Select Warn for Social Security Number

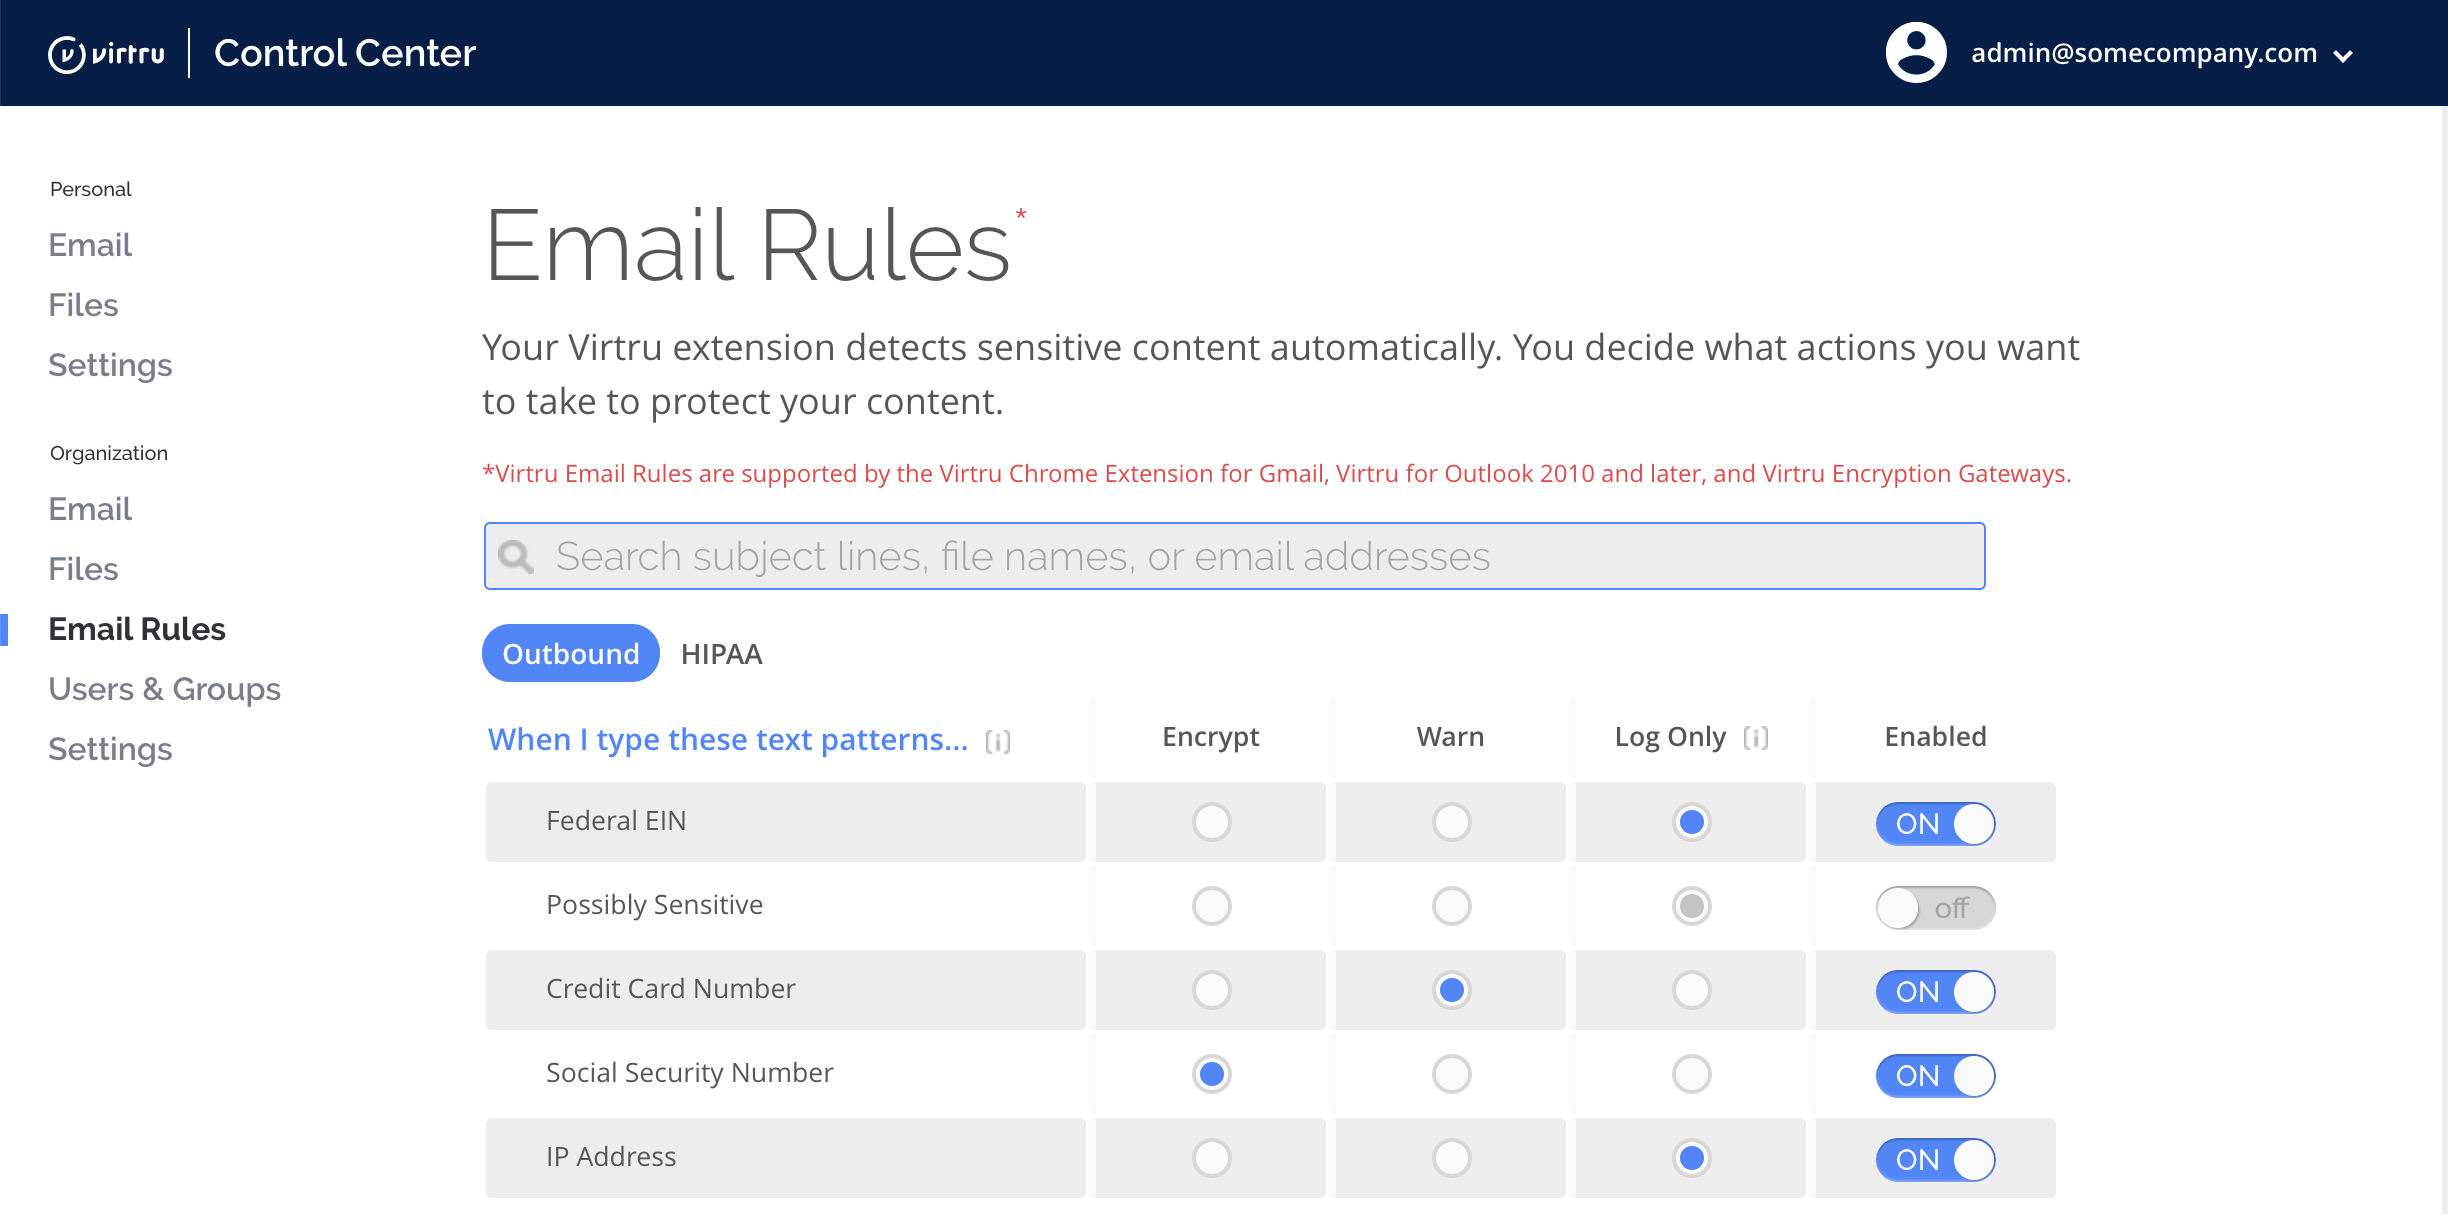(x=1451, y=1074)
